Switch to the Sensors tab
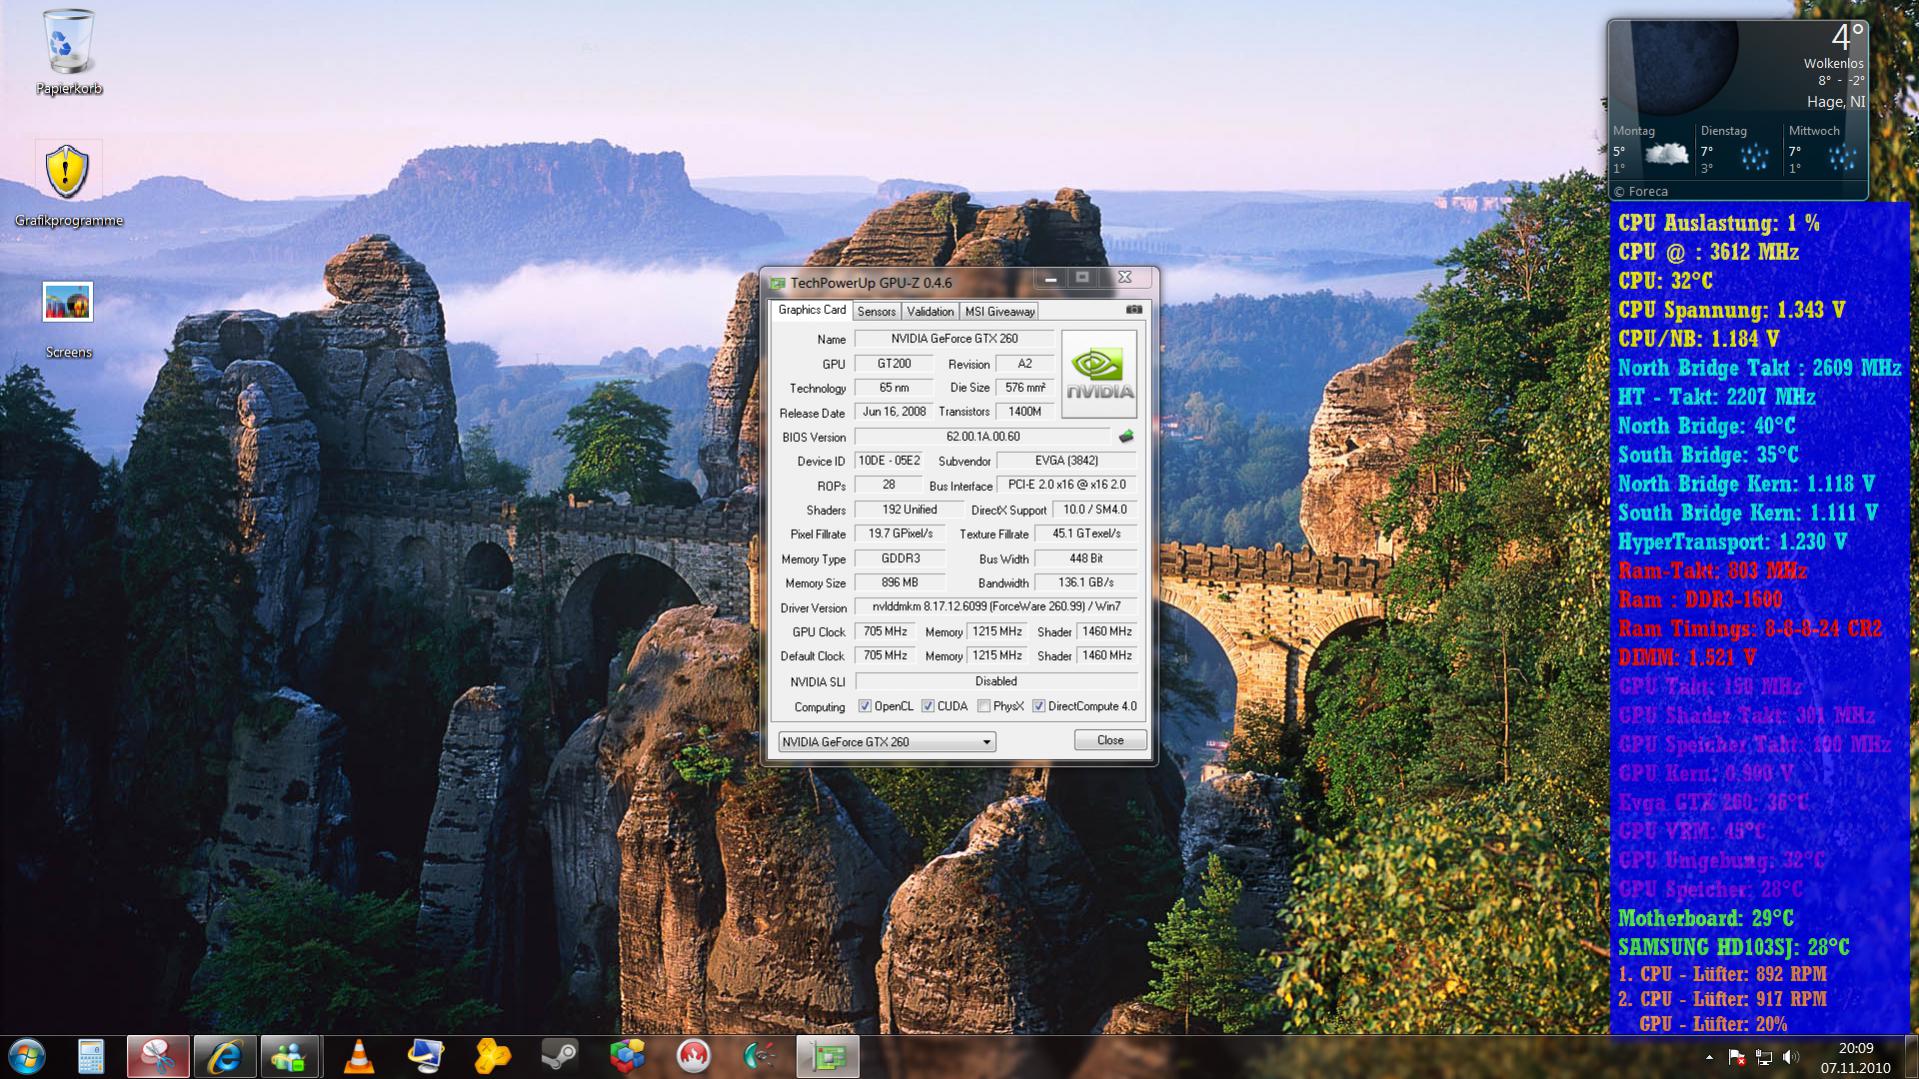The height and width of the screenshot is (1079, 1919). click(877, 312)
